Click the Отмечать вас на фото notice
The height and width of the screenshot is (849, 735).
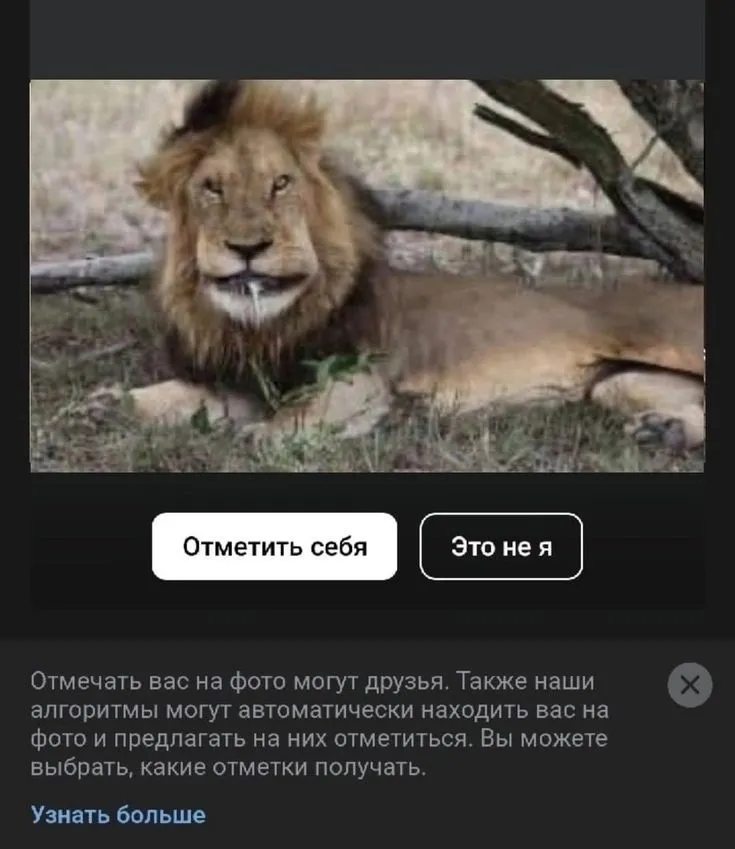coord(320,724)
